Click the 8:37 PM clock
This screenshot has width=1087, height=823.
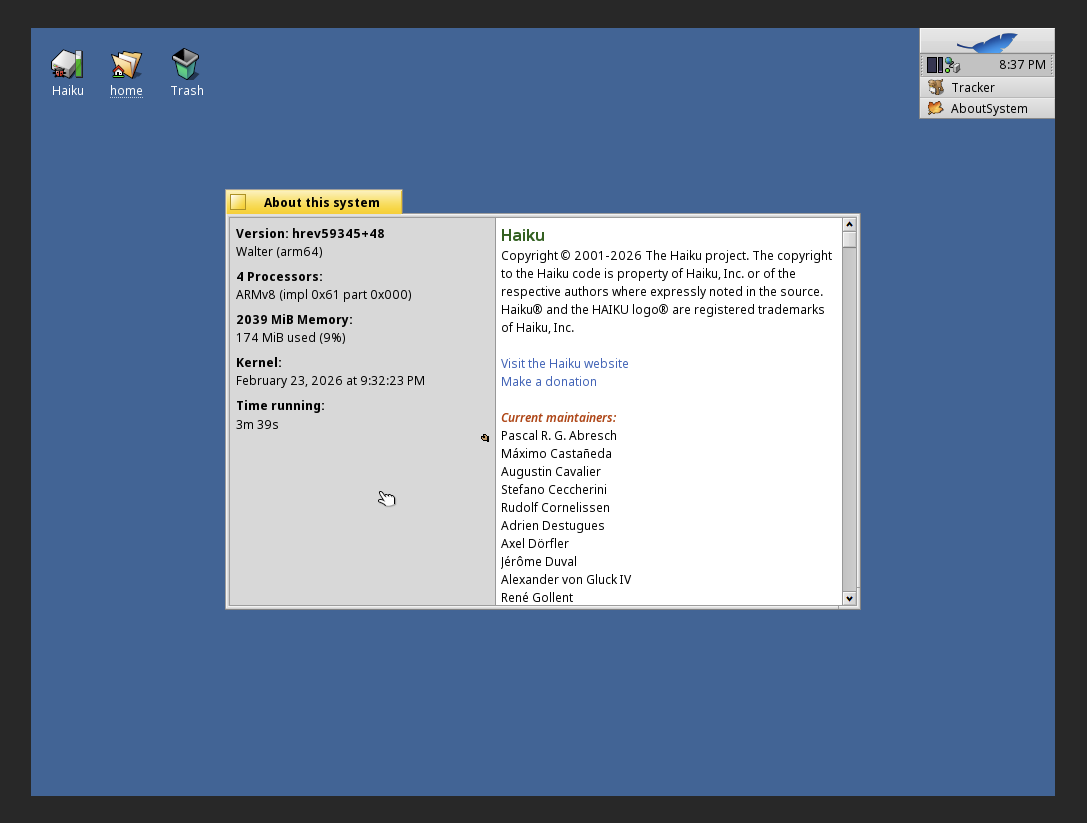pos(1021,65)
